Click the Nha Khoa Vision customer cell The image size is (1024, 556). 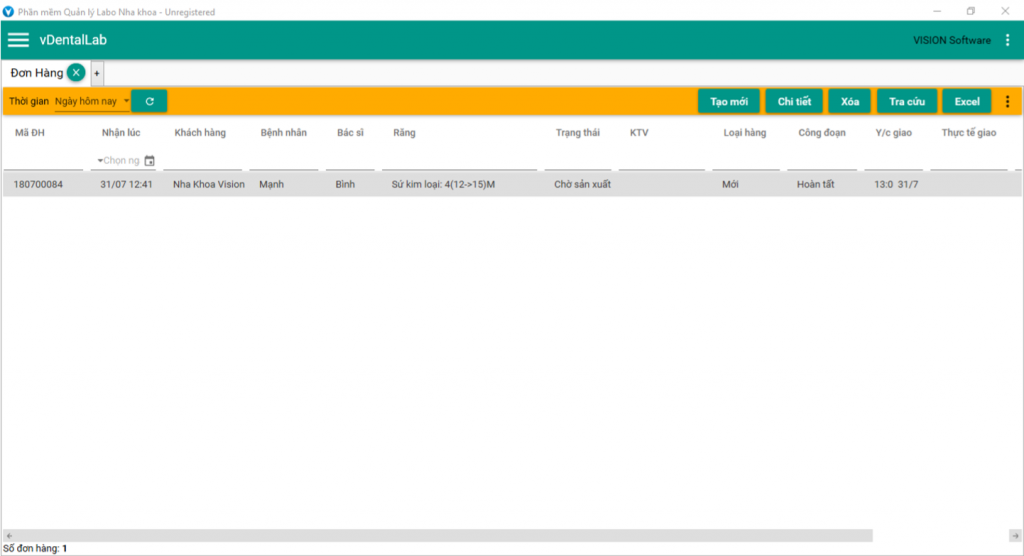[209, 184]
